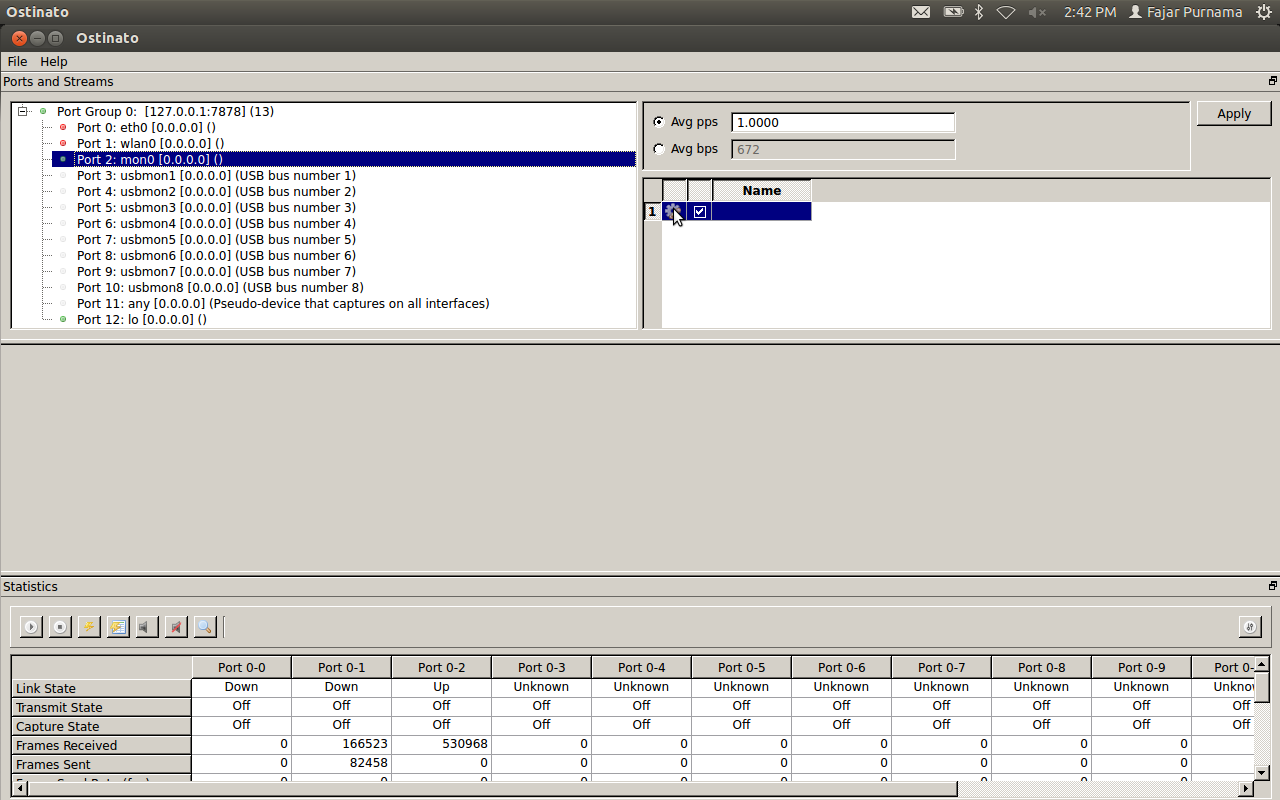This screenshot has width=1280, height=800.
Task: Select Port 8: usbmon6 in tree
Action: coord(216,255)
